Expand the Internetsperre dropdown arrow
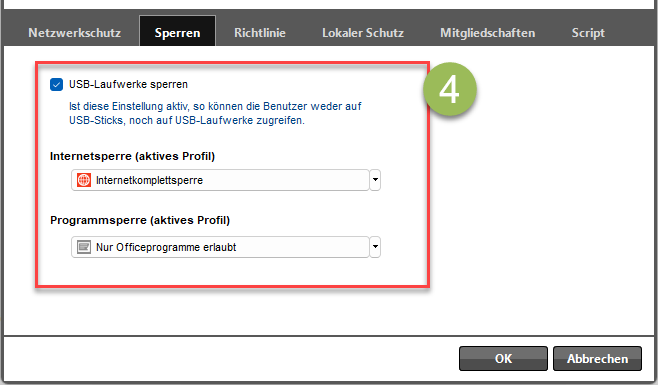 [x=375, y=180]
